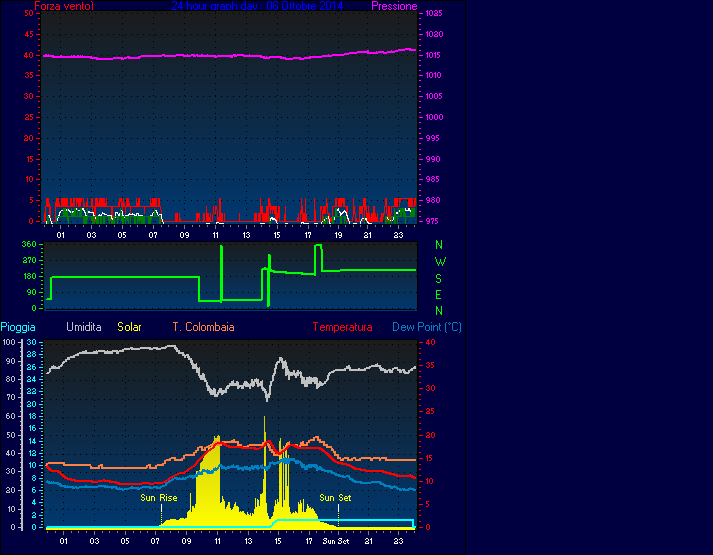Click the 13 hour tick on wind chart
The height and width of the screenshot is (555, 713).
246,235
